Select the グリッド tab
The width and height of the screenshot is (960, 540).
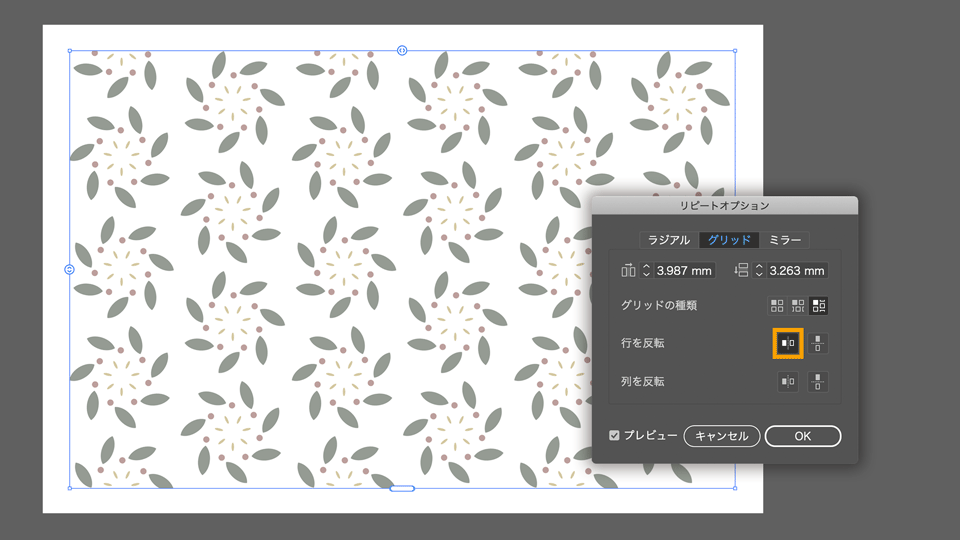coord(729,240)
